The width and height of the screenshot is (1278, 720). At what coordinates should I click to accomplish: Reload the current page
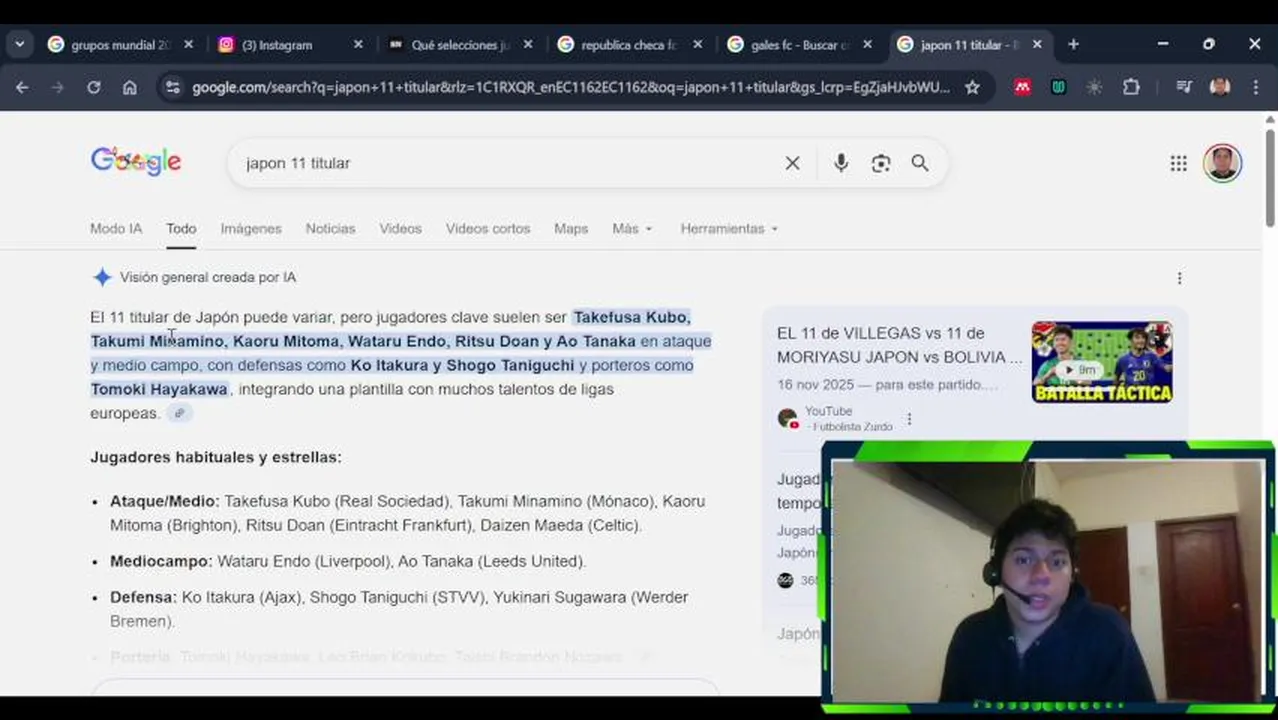click(94, 87)
